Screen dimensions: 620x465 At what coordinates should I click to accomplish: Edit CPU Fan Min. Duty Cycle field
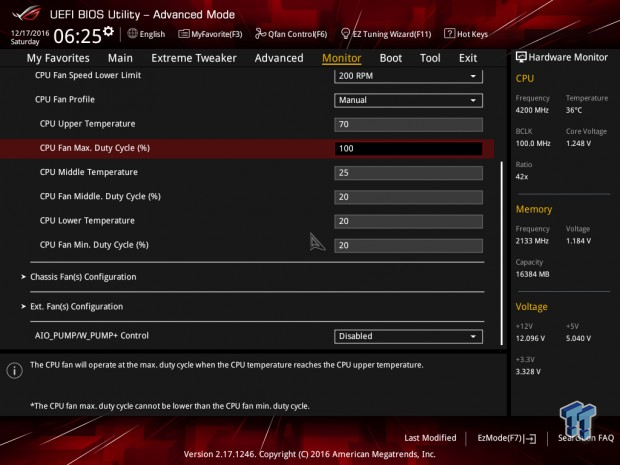(408, 245)
